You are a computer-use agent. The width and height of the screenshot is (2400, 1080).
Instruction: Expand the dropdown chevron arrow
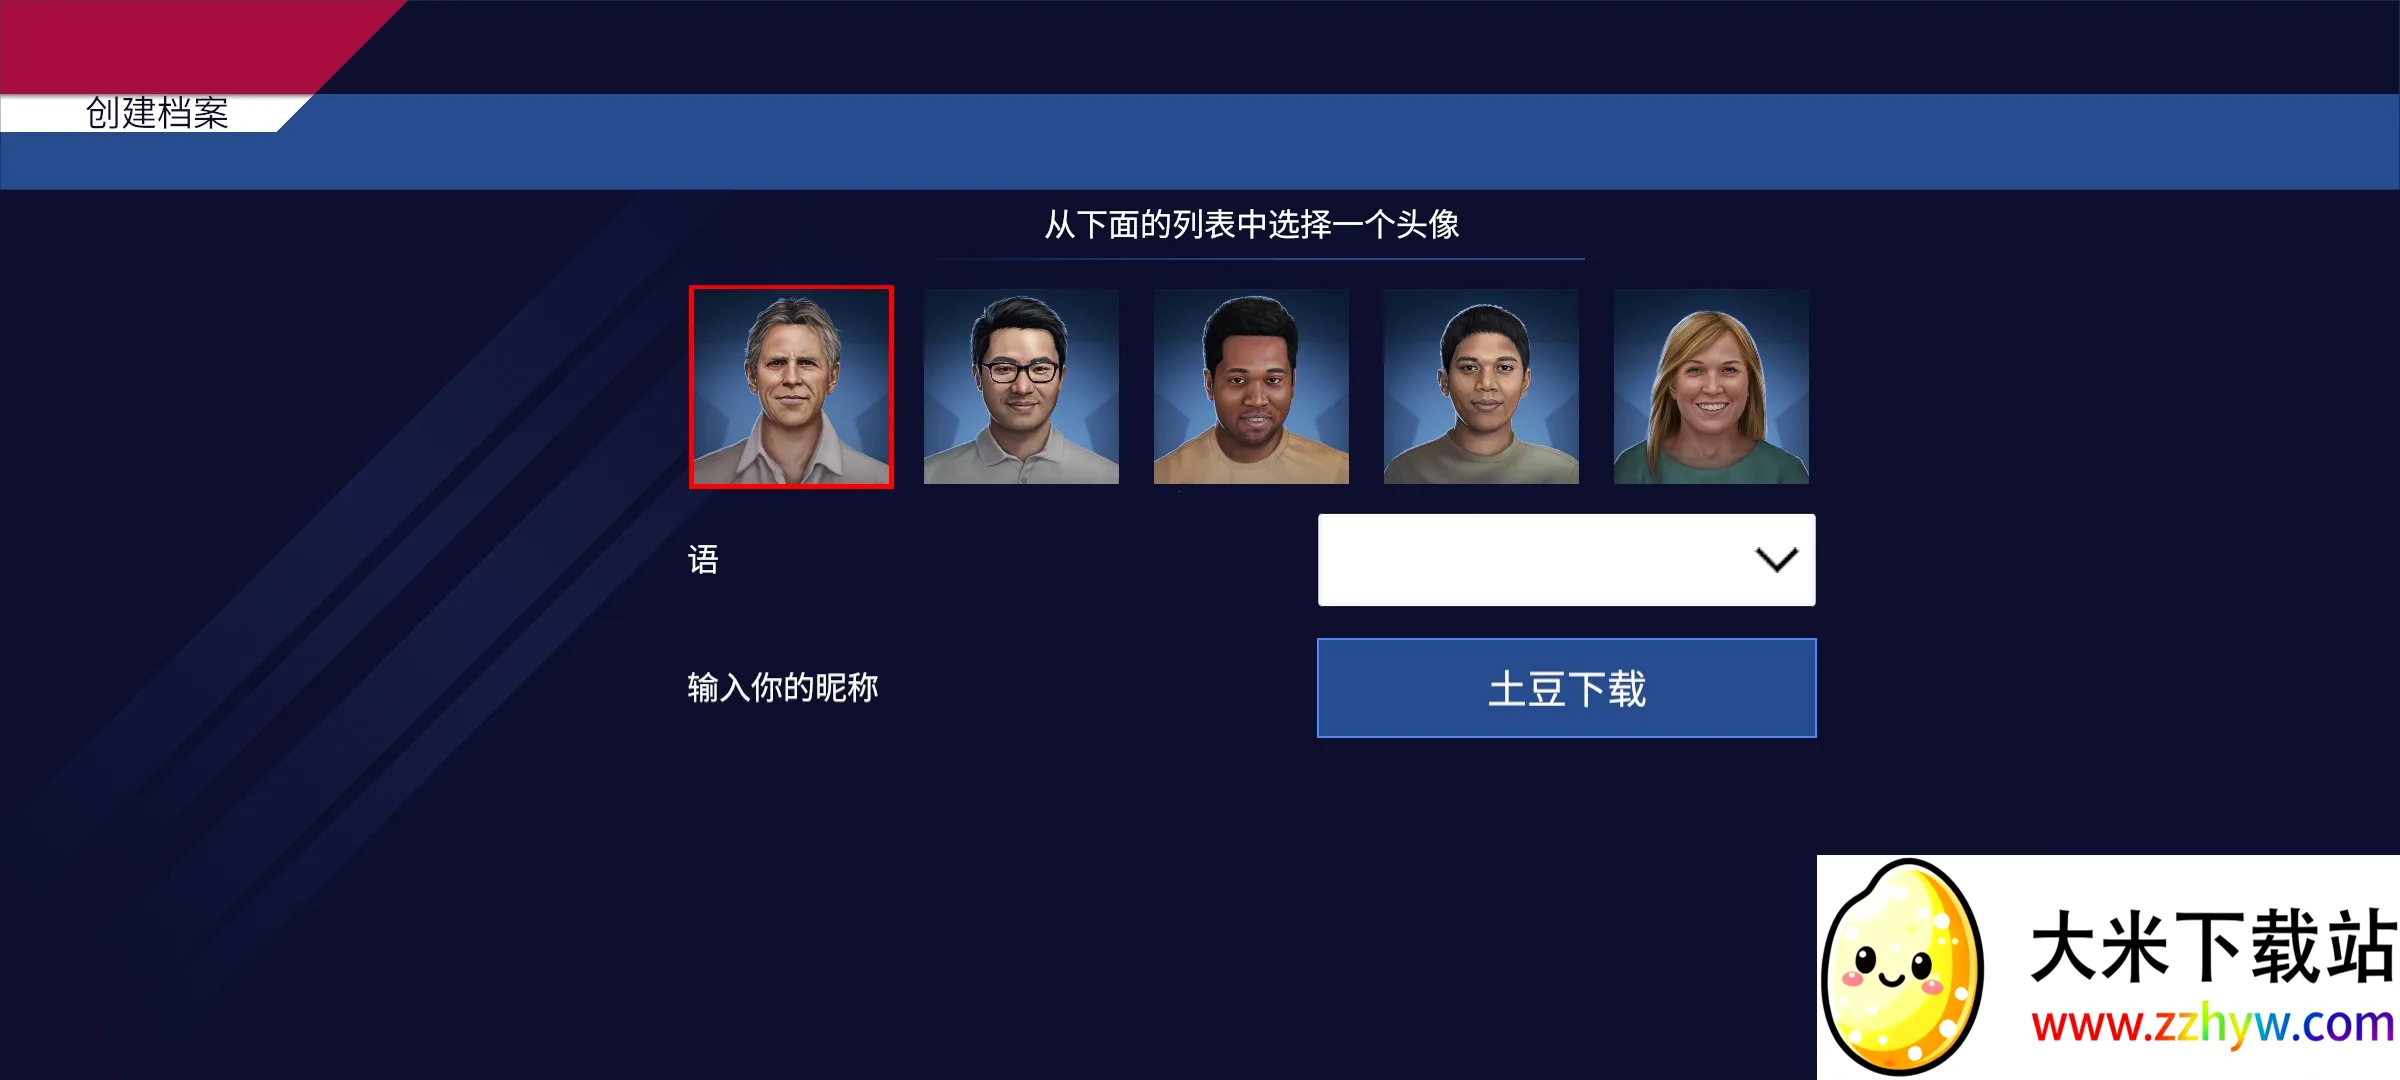click(x=1777, y=560)
